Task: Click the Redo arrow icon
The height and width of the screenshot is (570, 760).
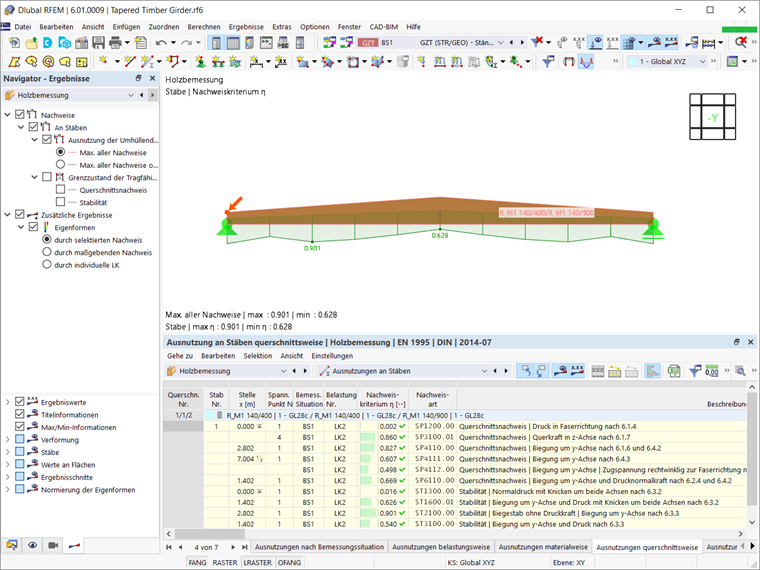Action: tap(187, 43)
